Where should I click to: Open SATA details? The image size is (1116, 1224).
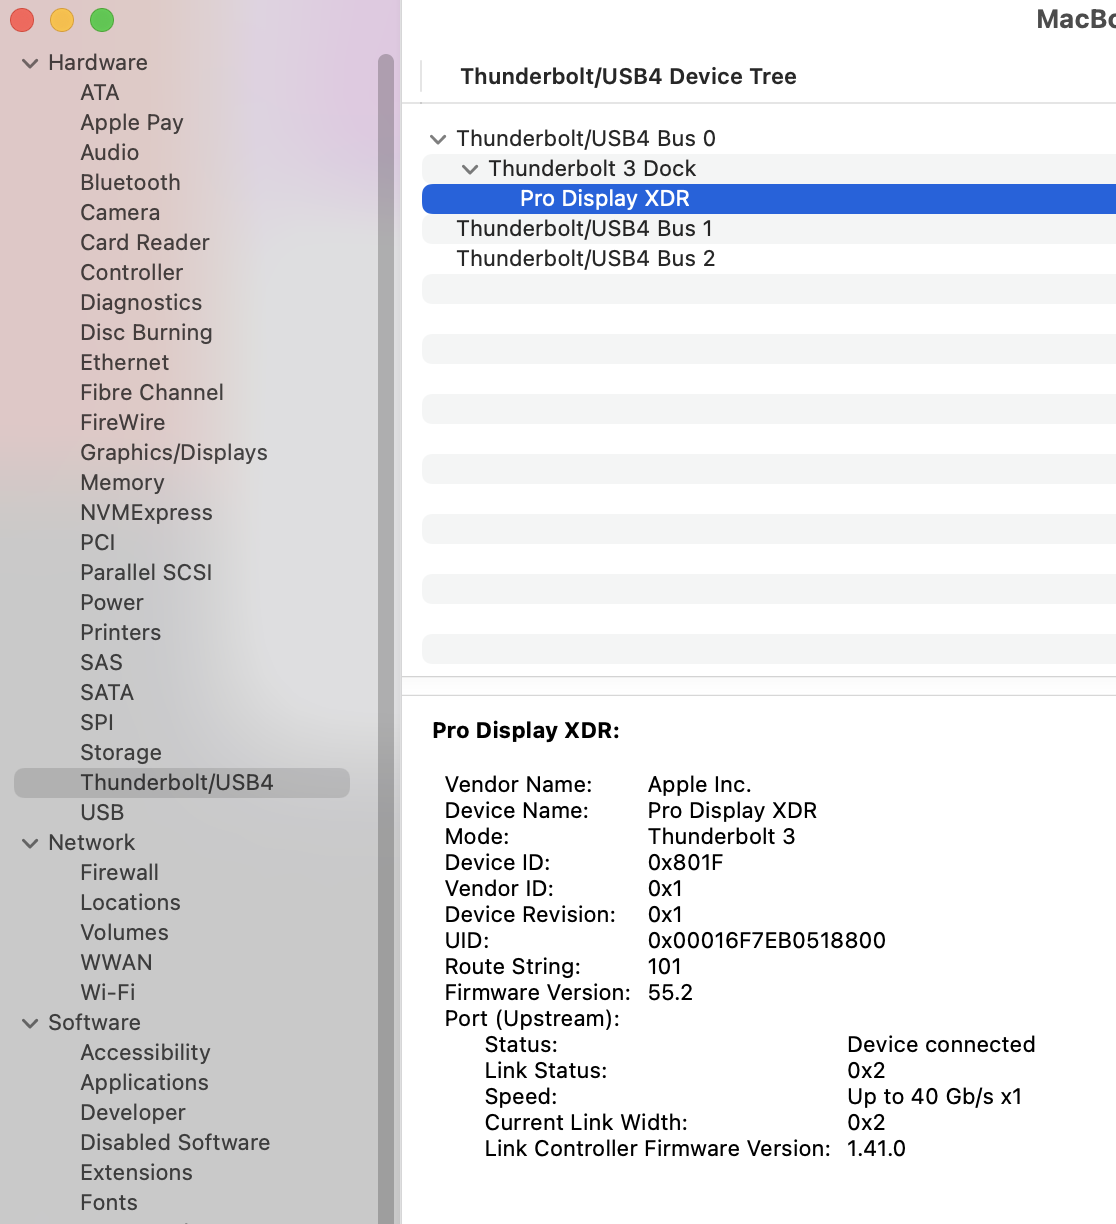107,693
